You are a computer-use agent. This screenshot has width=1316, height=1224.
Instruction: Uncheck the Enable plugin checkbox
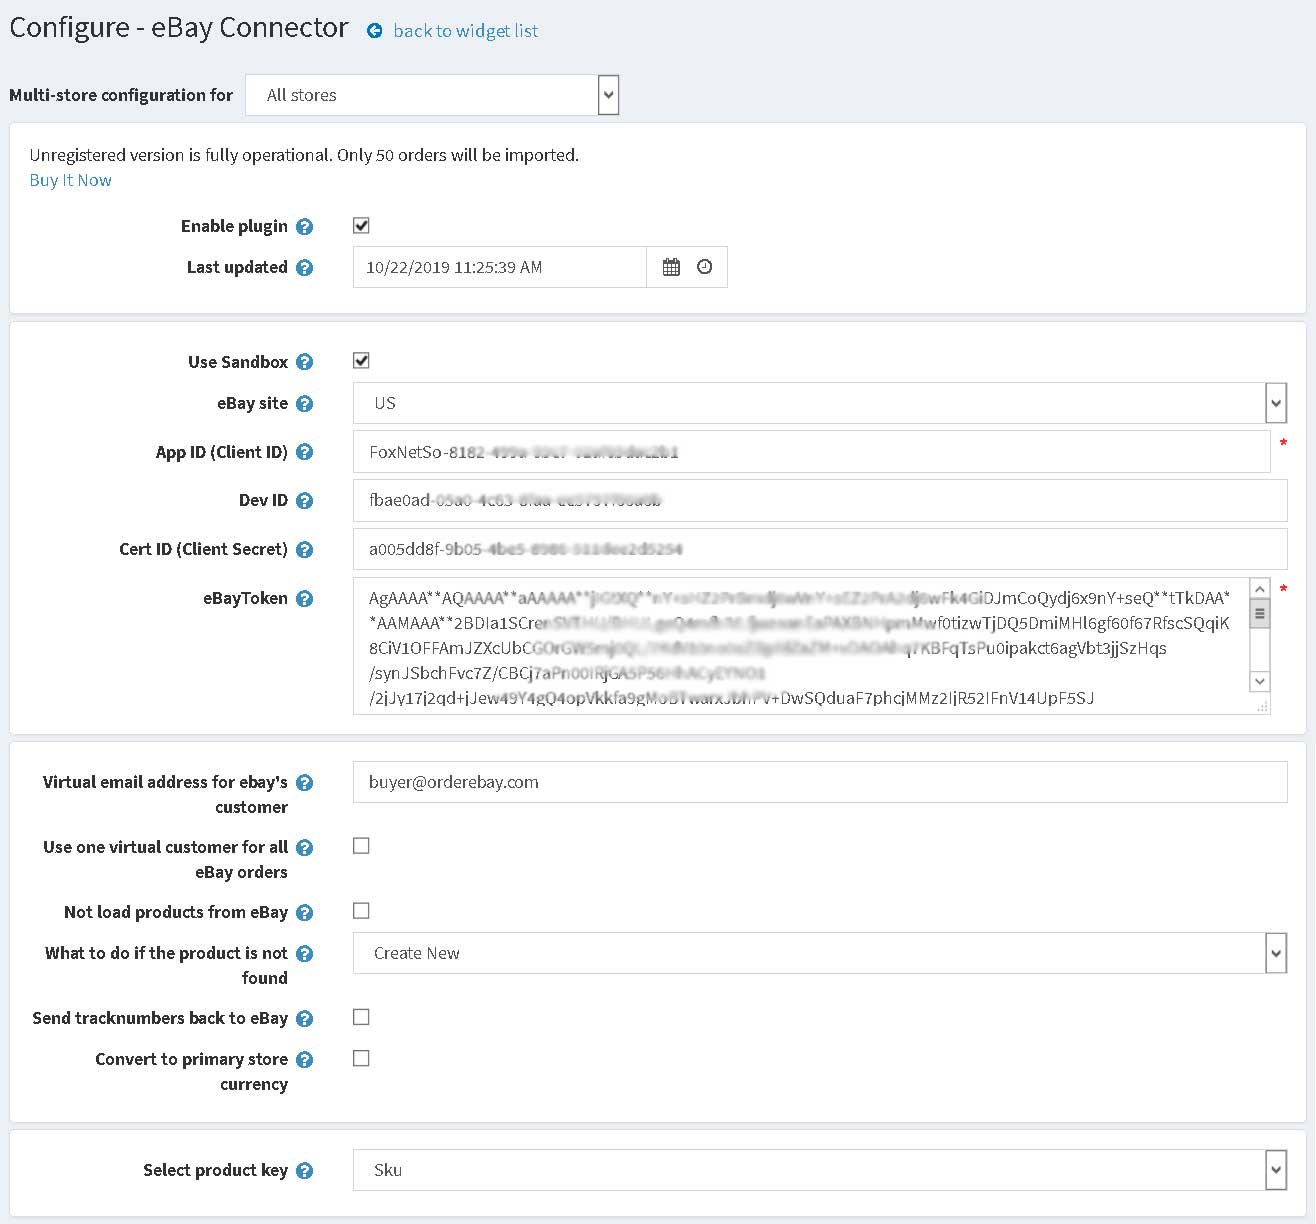pyautogui.click(x=361, y=226)
